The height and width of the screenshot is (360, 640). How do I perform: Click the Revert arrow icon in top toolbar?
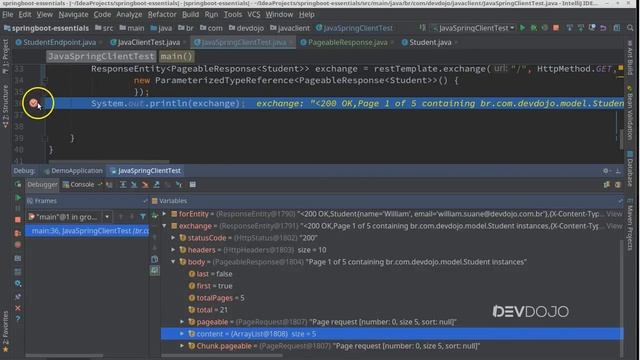(x=603, y=28)
